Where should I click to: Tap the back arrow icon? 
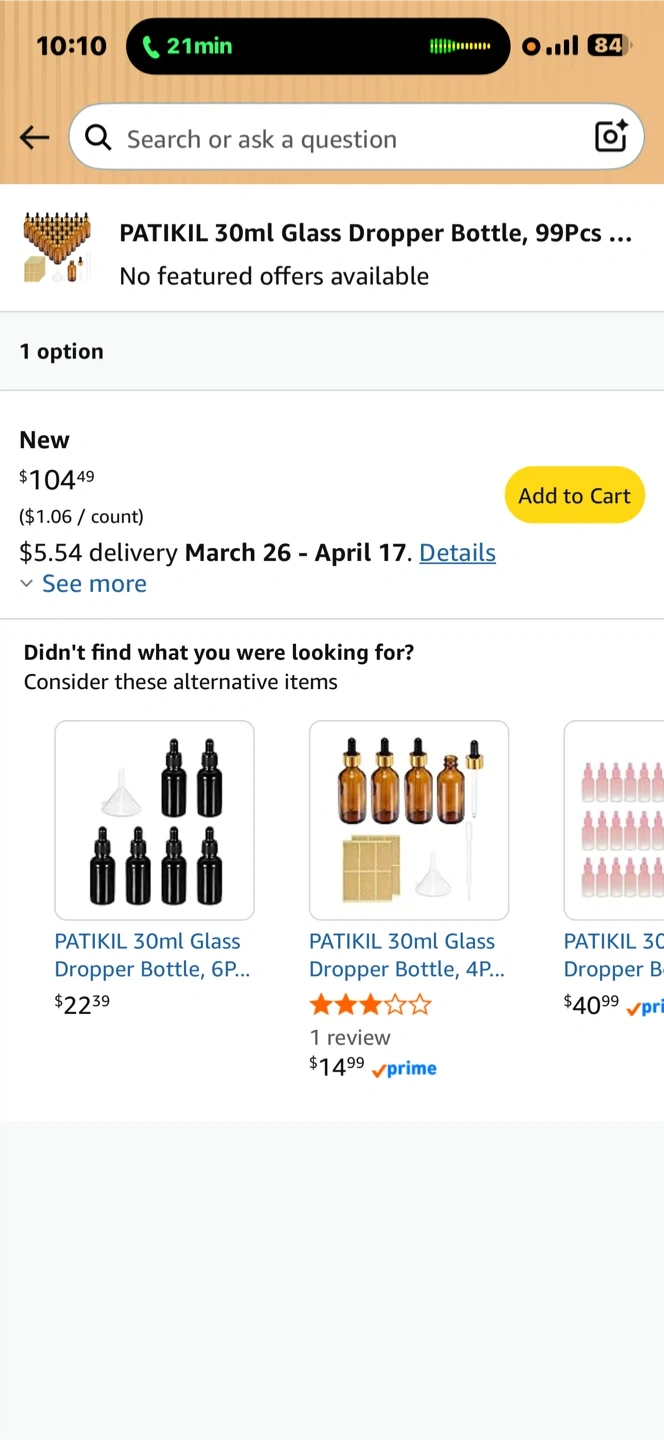point(34,138)
